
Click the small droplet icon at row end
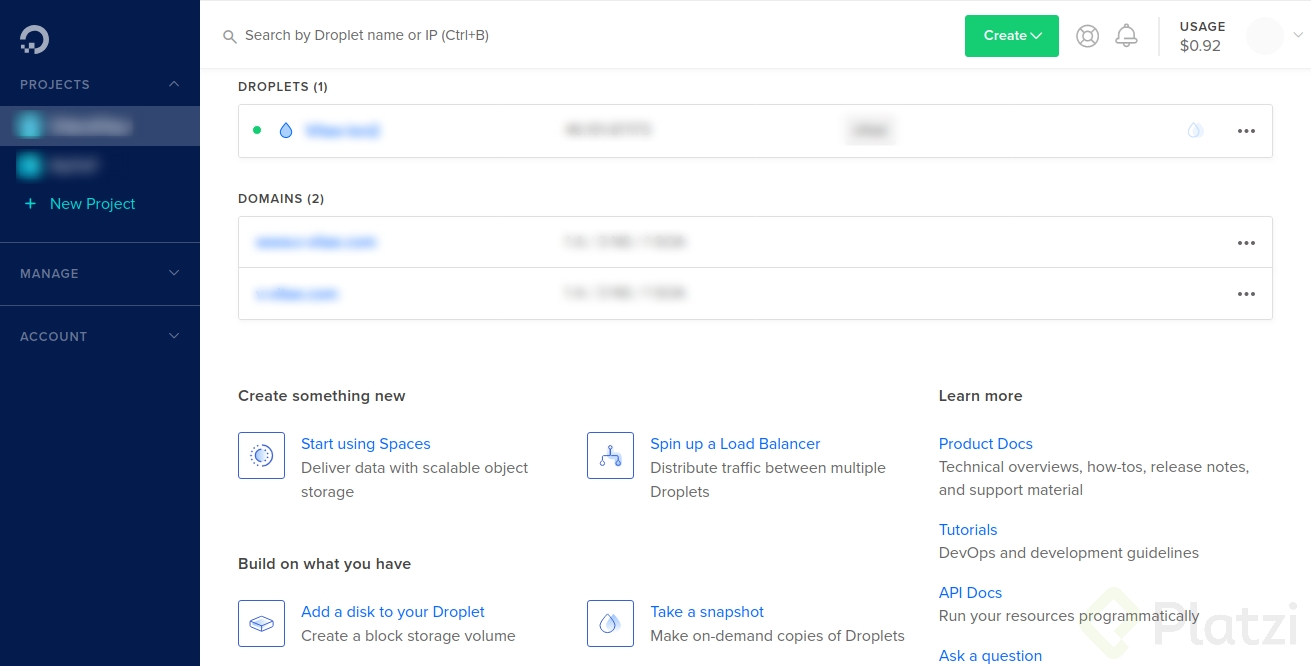point(1194,130)
